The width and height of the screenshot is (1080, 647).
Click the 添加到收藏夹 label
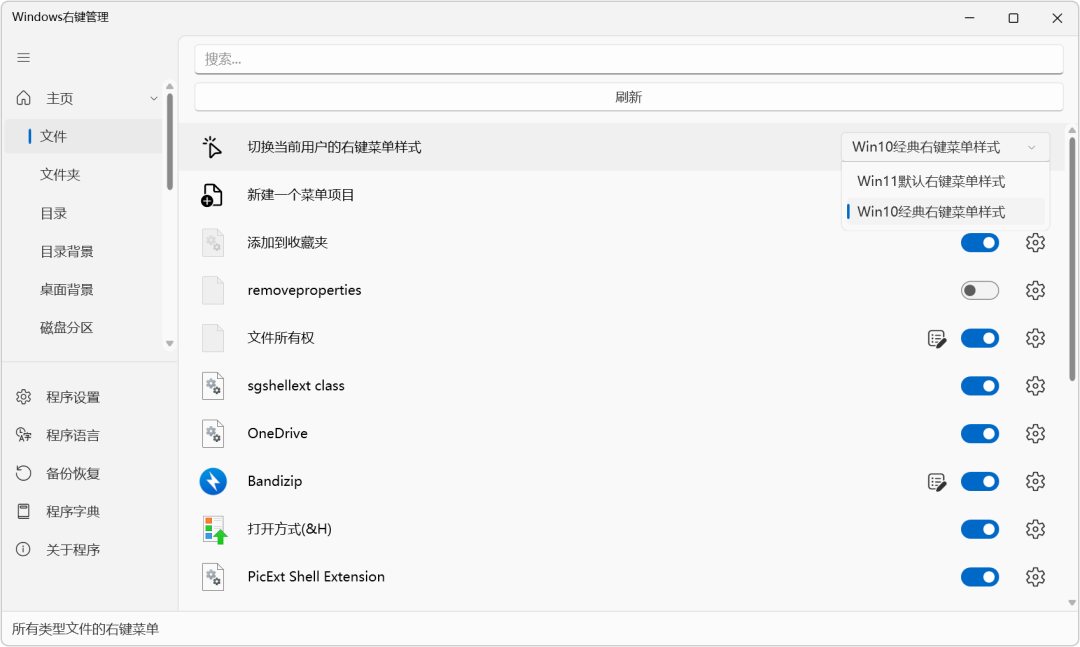pyautogui.click(x=287, y=243)
